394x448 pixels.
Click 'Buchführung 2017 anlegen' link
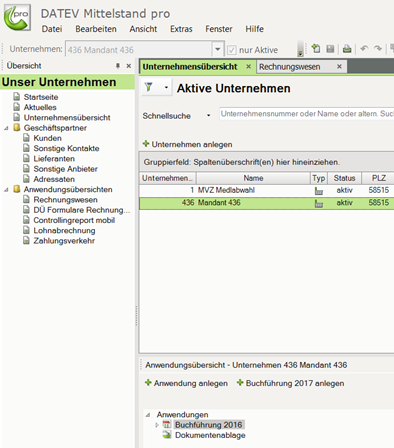(290, 383)
